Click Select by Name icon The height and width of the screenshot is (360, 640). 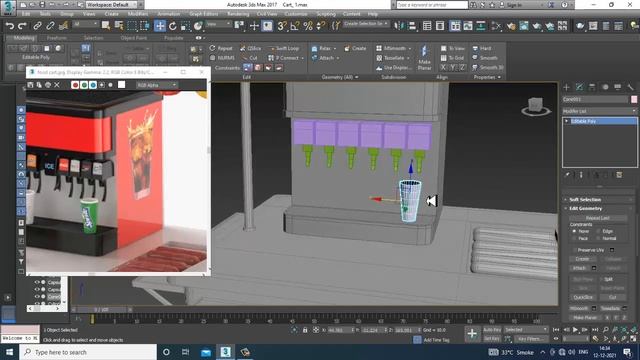coord(118,26)
